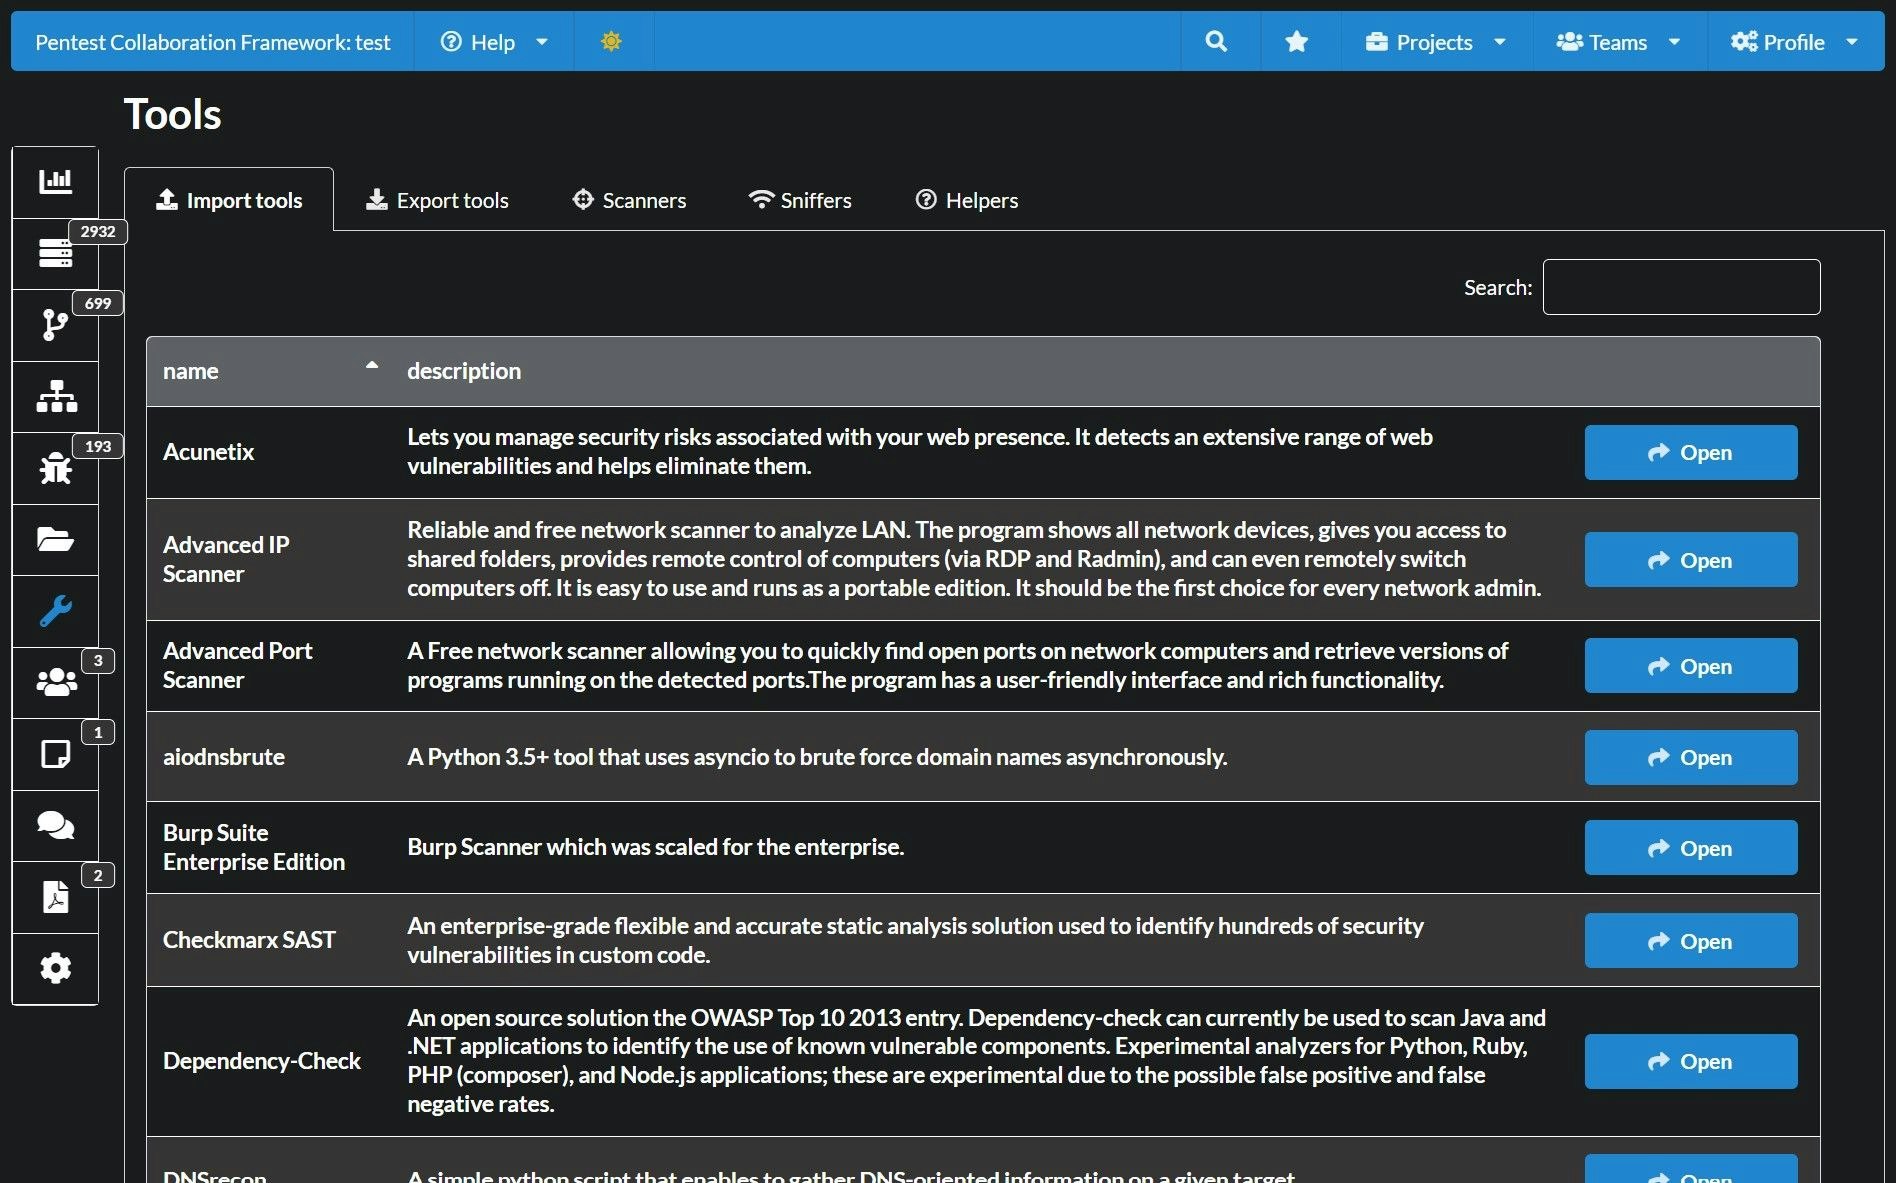Open the branch icon with 699 badge
1896x1183 pixels.
tap(55, 325)
